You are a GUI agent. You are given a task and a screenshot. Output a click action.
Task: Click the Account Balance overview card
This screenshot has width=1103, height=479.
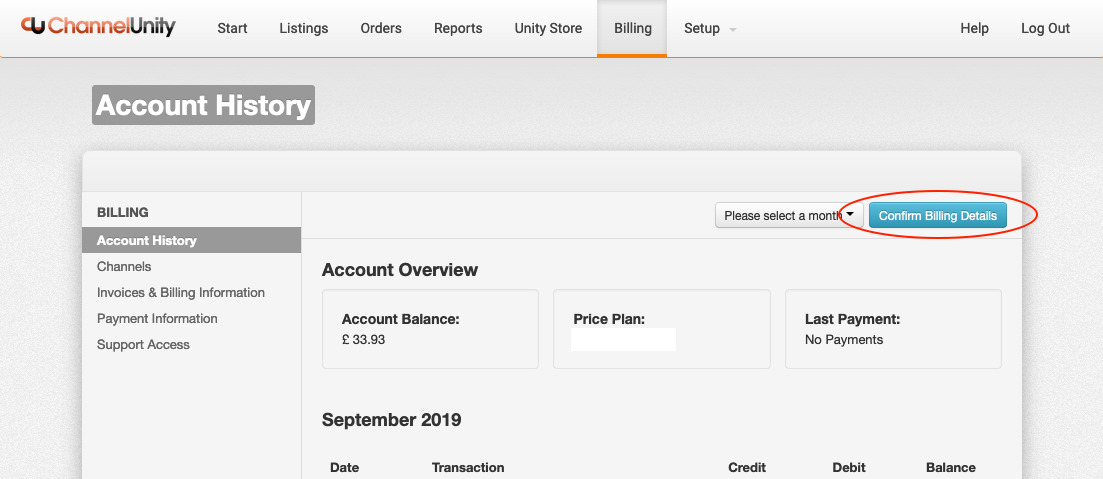tap(430, 329)
